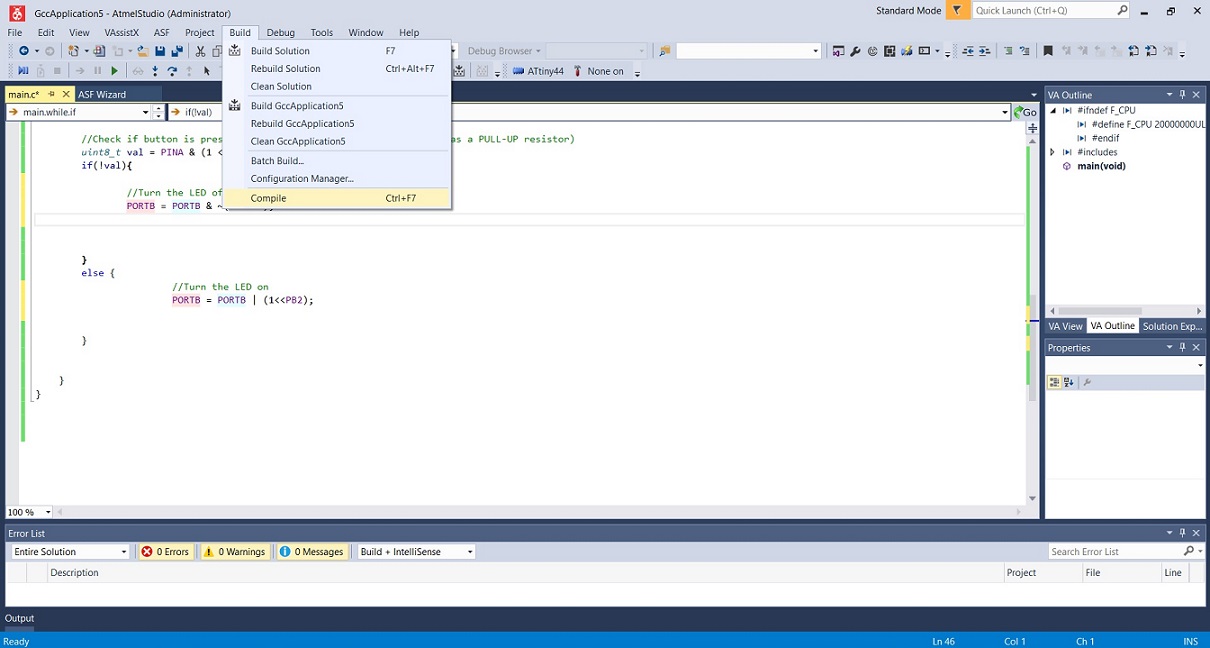Click the search icon in Error List

click(x=1189, y=552)
